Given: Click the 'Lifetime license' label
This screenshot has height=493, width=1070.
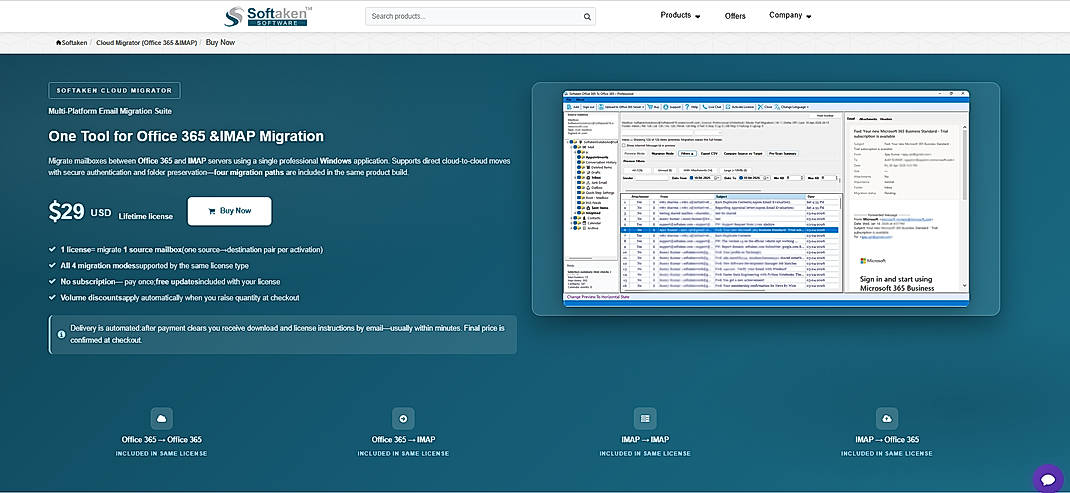Looking at the screenshot, I should click(145, 216).
